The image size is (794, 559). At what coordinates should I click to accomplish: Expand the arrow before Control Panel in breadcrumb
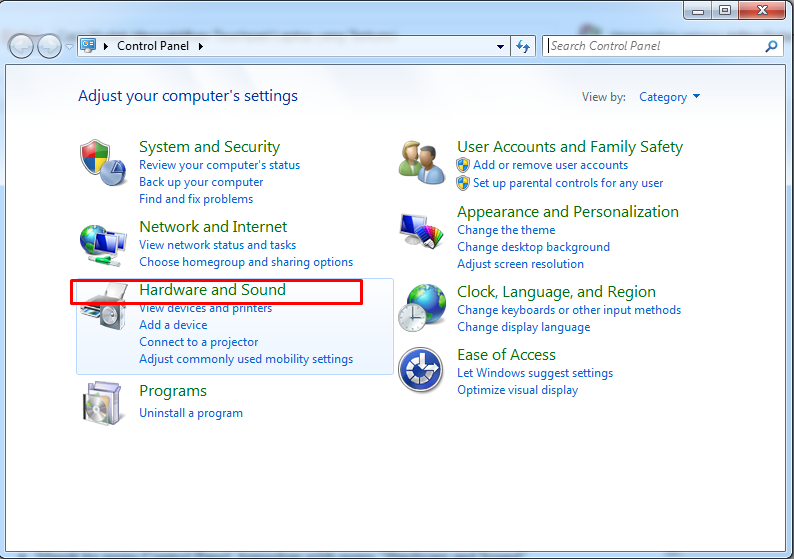tap(106, 46)
